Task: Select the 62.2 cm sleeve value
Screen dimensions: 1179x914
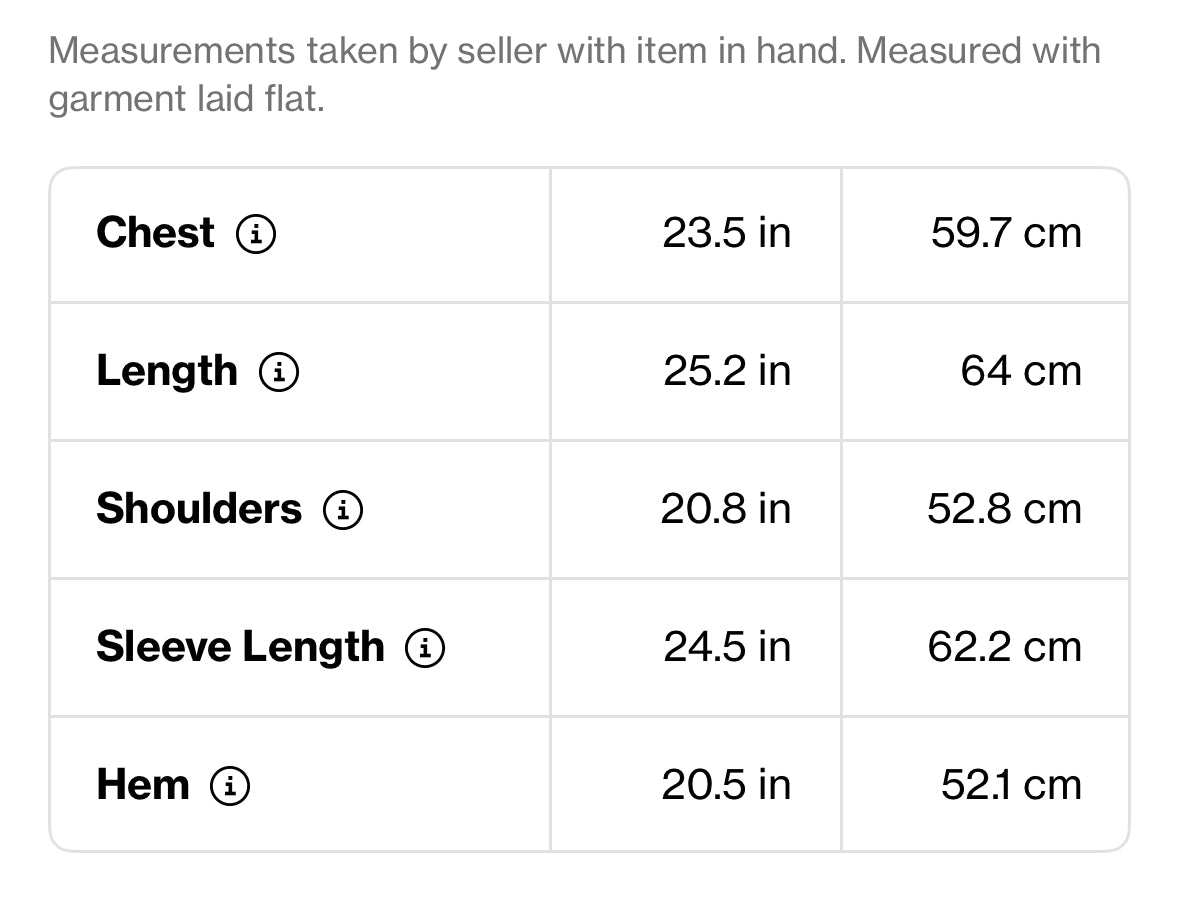Action: pos(1004,647)
